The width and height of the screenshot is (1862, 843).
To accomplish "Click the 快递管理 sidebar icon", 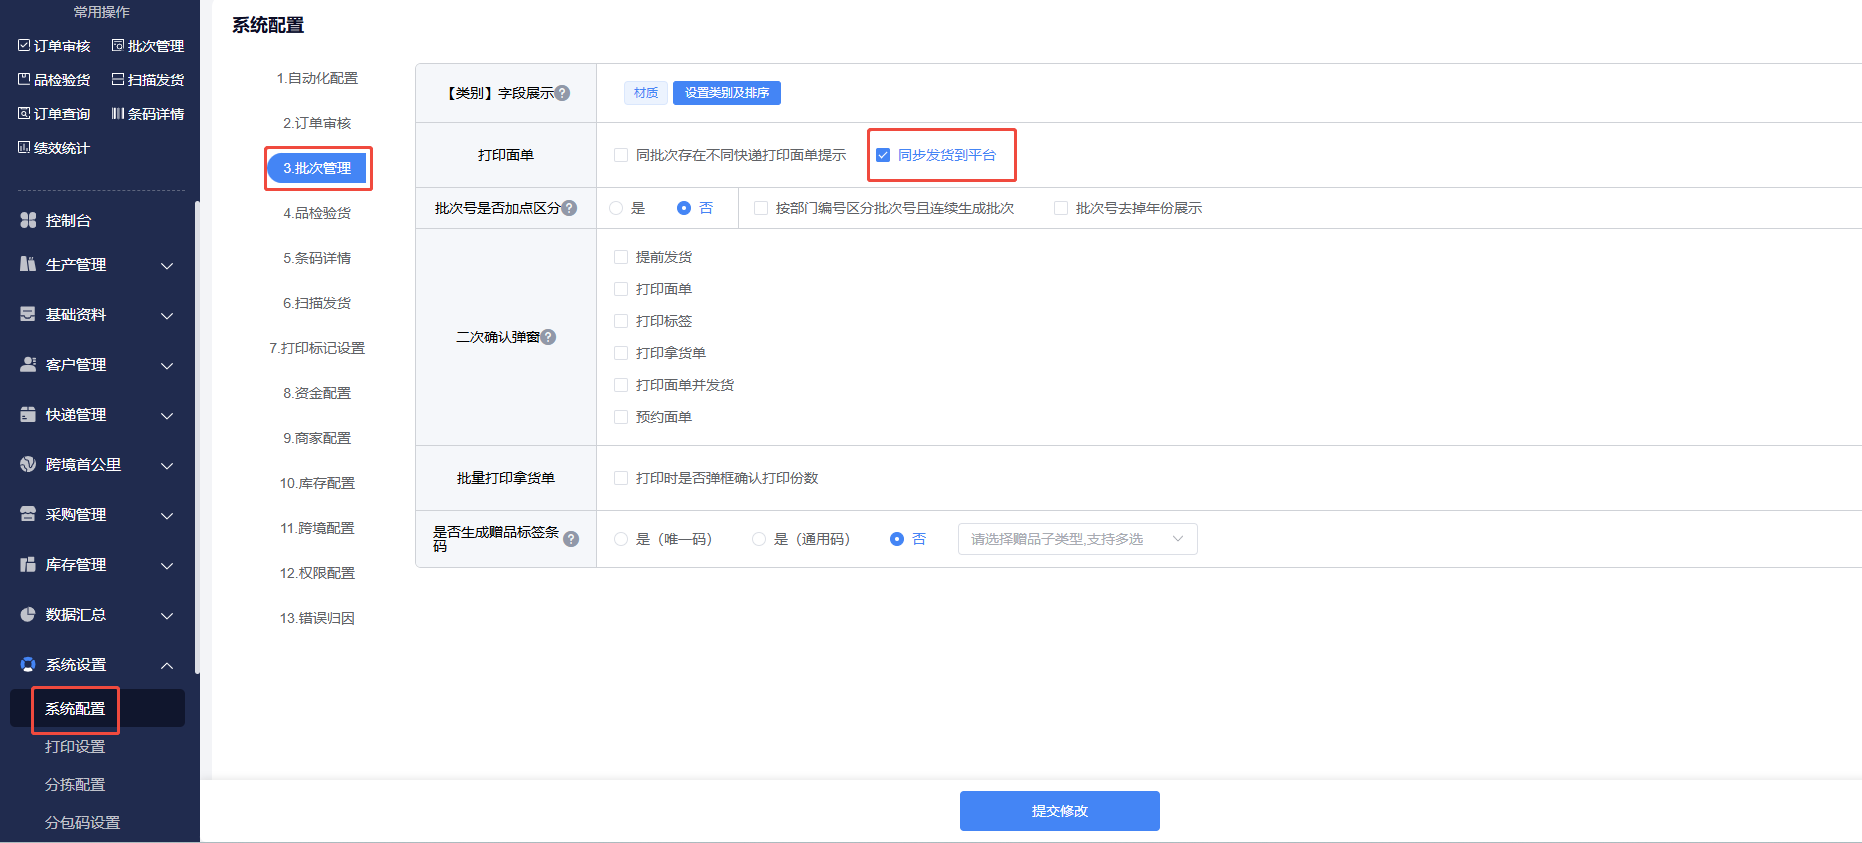I will coord(28,414).
